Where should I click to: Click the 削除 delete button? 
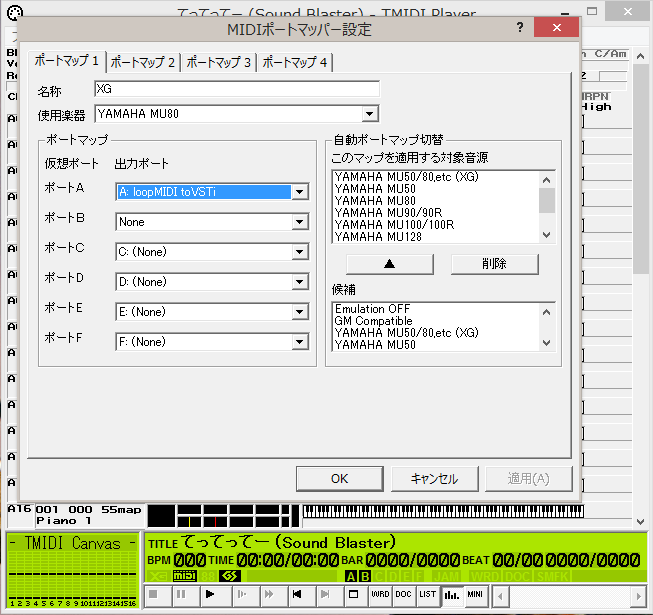click(494, 264)
